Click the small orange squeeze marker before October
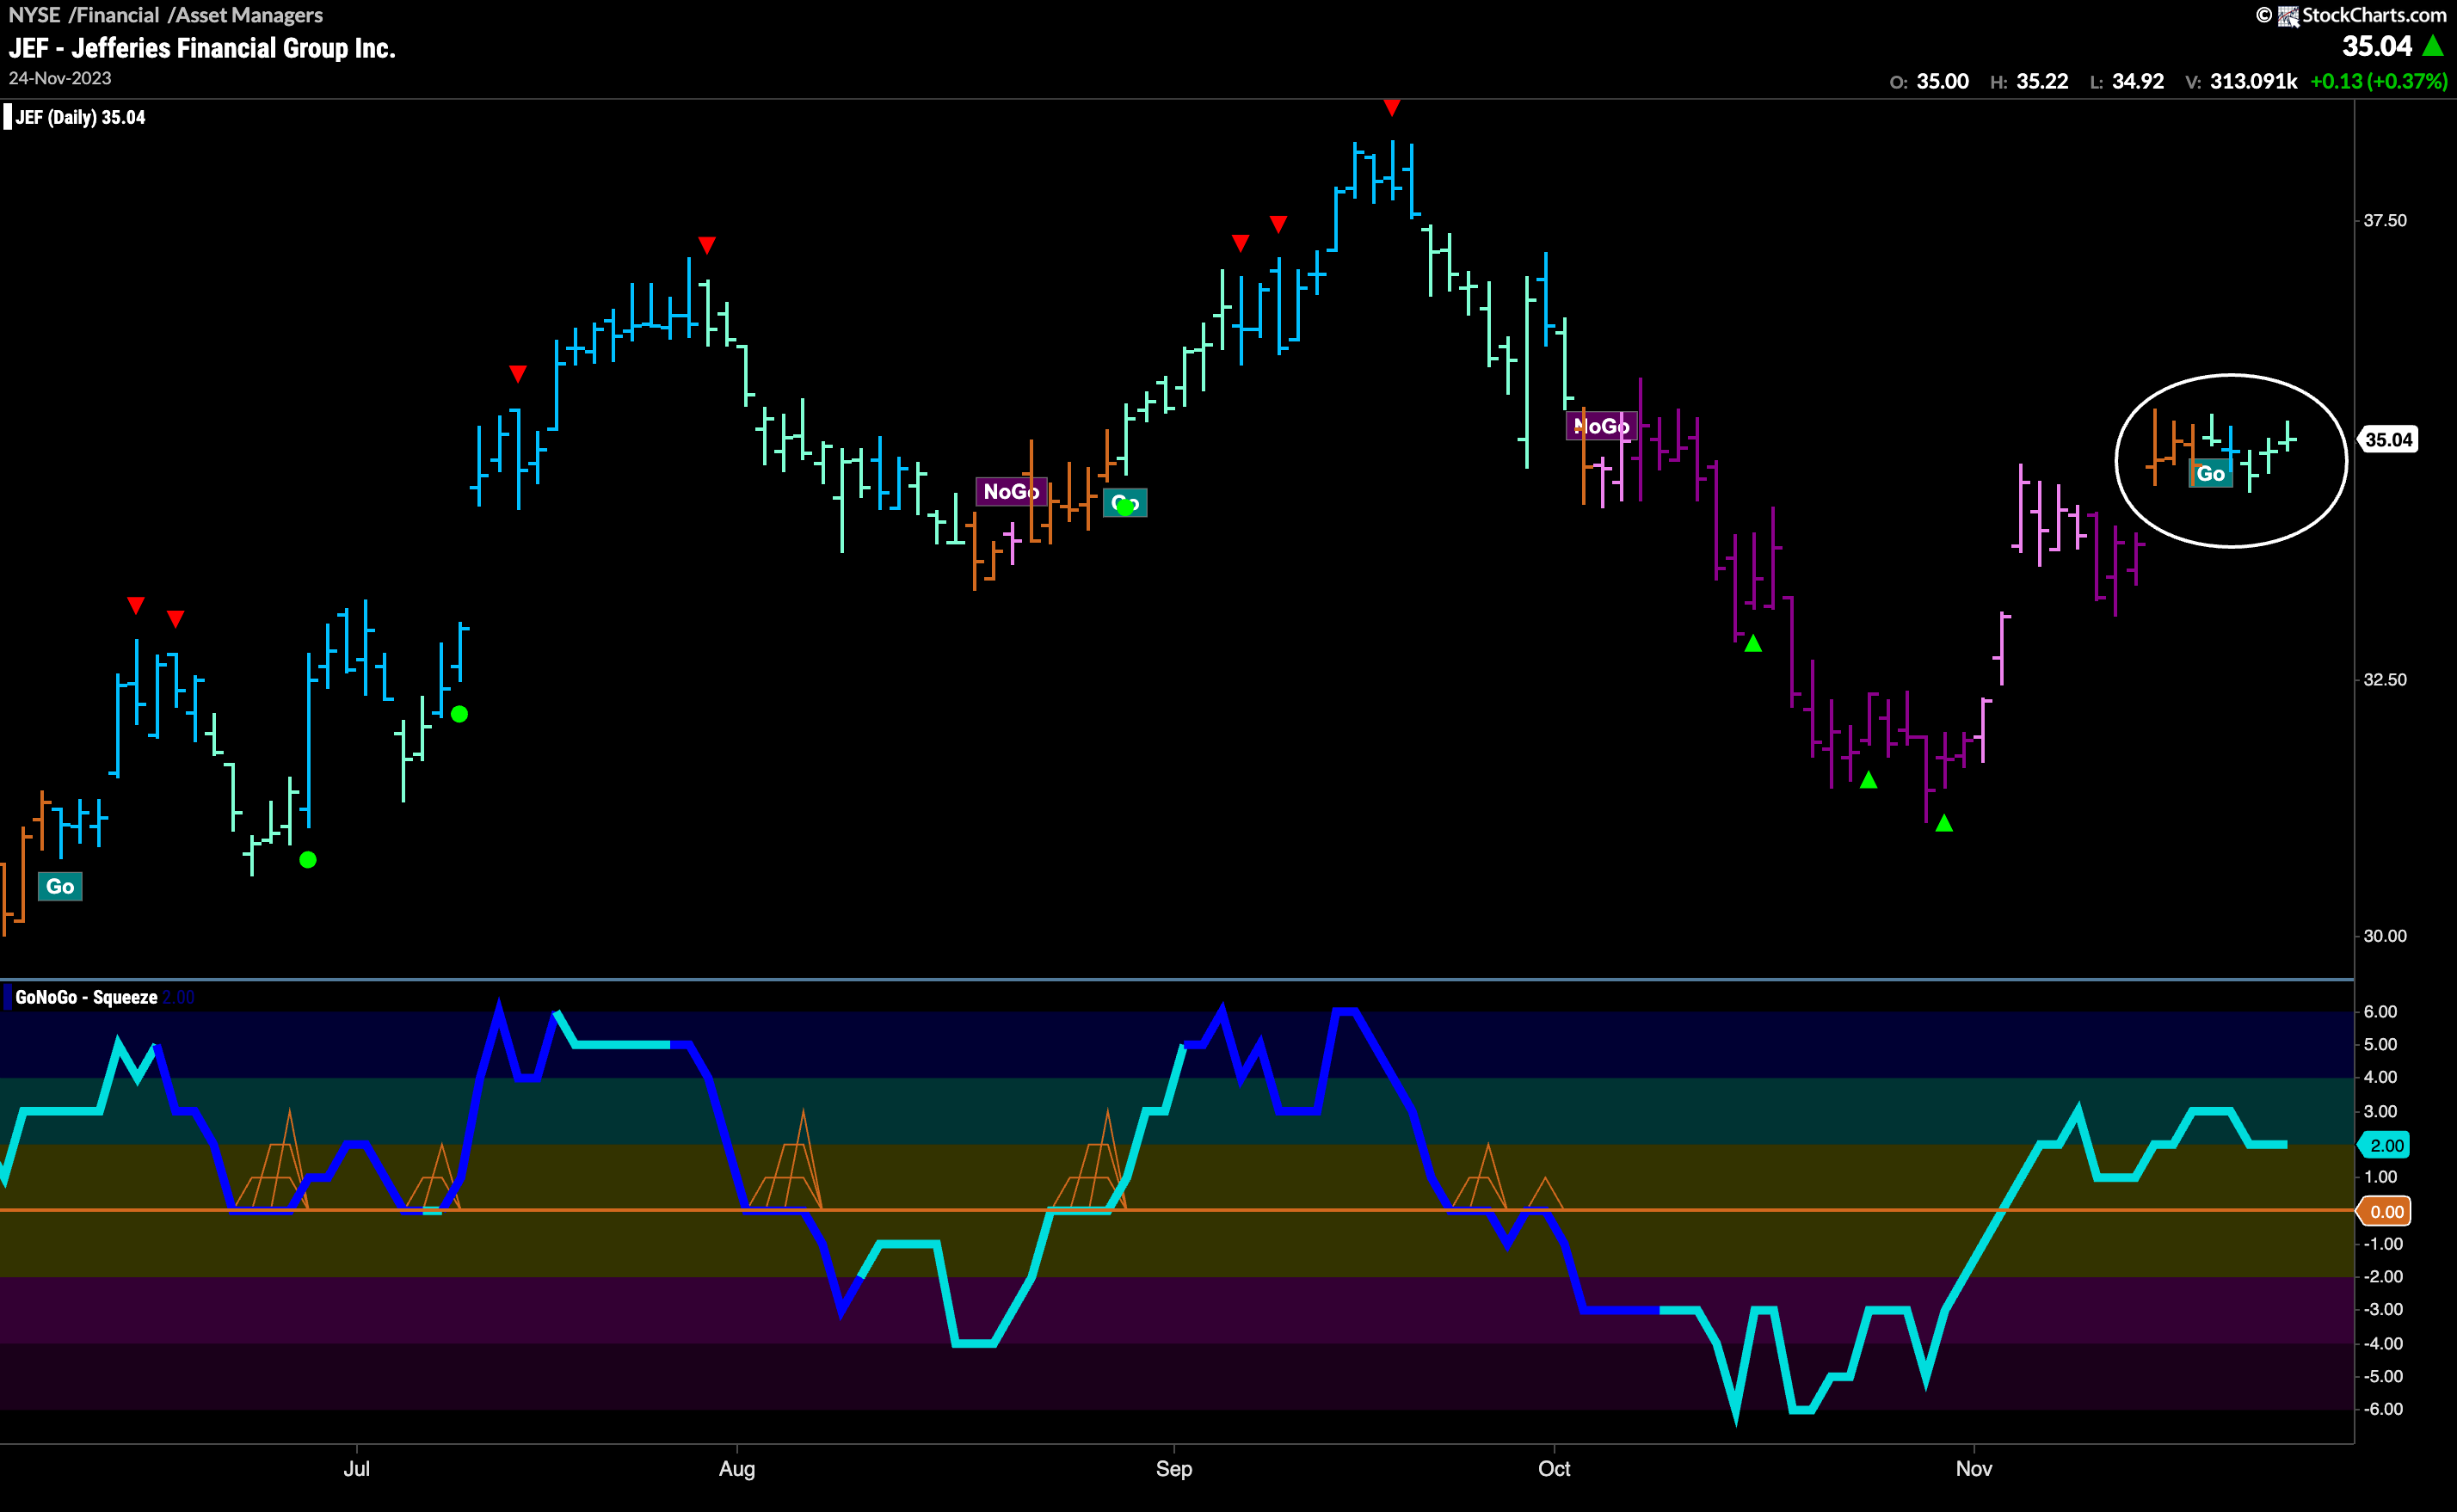 coord(1545,1194)
